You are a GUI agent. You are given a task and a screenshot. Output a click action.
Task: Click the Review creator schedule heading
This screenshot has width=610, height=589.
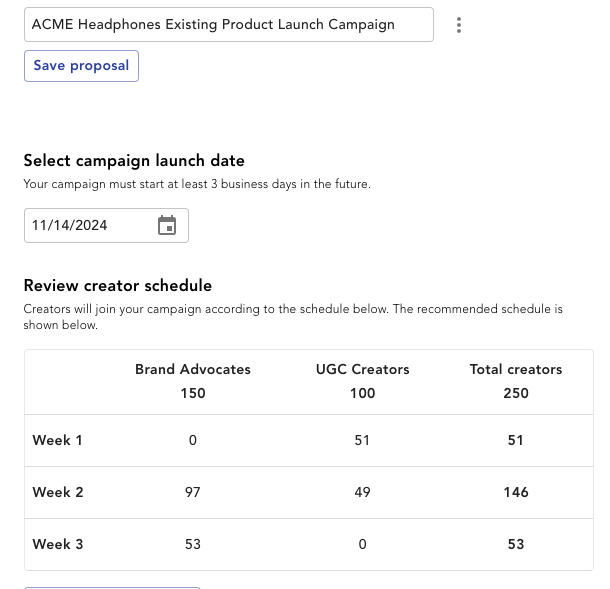(x=117, y=285)
